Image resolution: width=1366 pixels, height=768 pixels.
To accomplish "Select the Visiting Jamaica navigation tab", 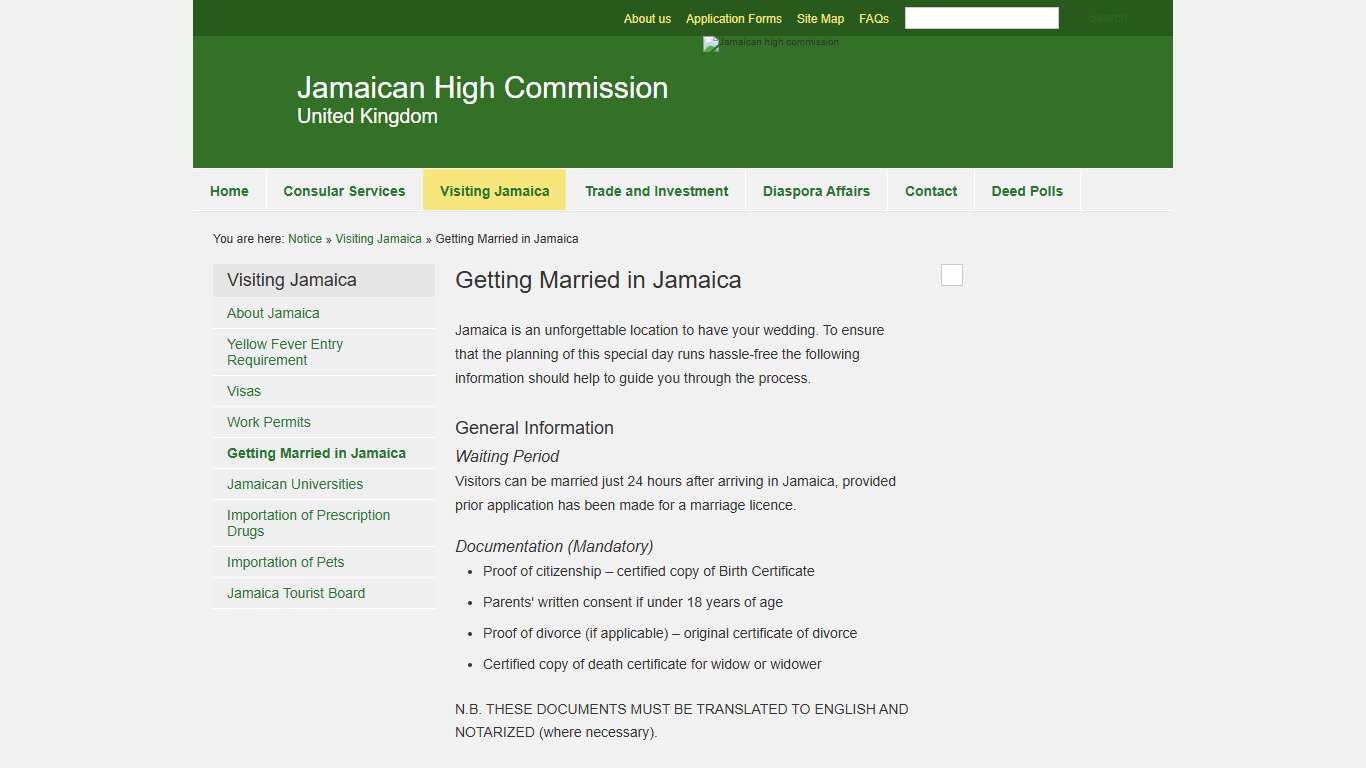I will coord(494,190).
